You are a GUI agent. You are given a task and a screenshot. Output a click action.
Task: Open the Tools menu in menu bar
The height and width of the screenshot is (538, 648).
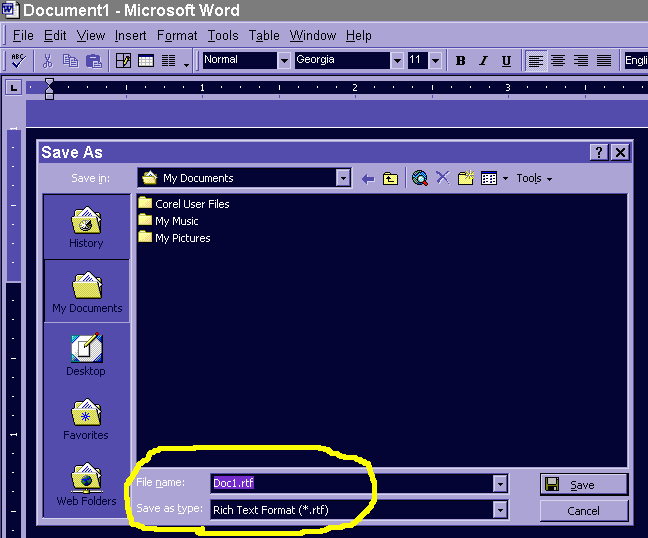(223, 36)
